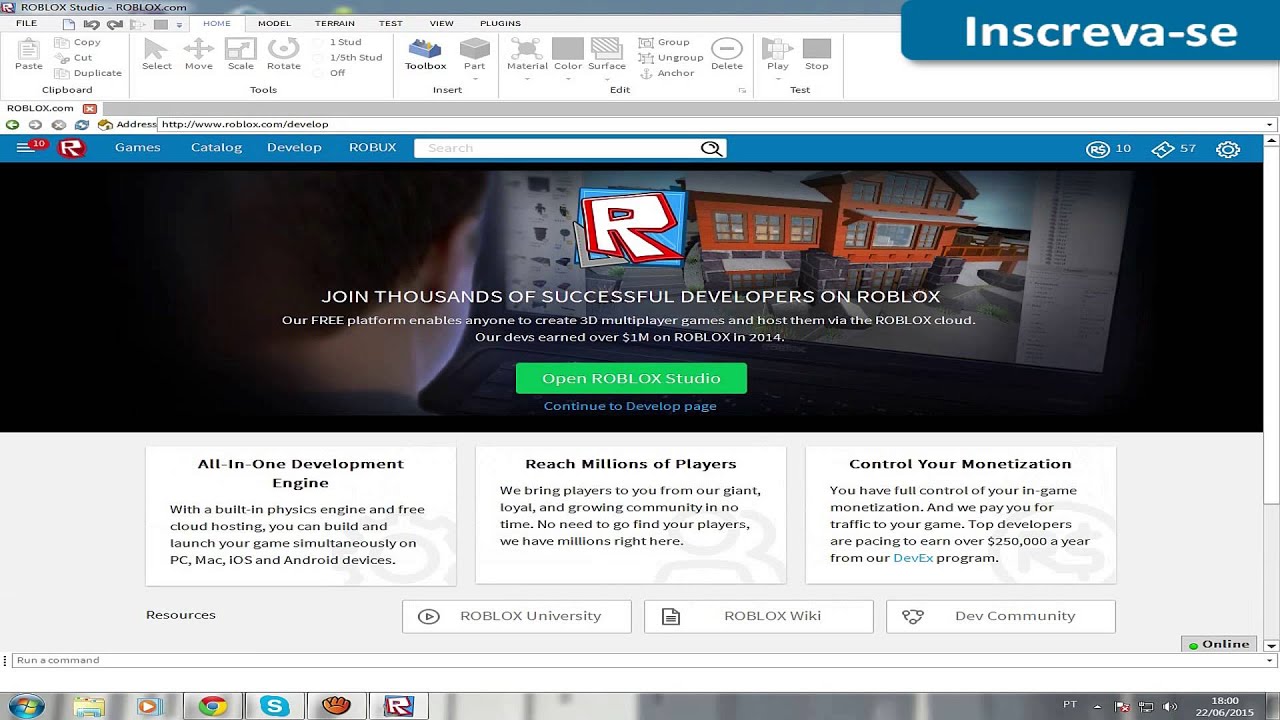Open the ROBLOX University resource
The image size is (1280, 720).
(517, 616)
